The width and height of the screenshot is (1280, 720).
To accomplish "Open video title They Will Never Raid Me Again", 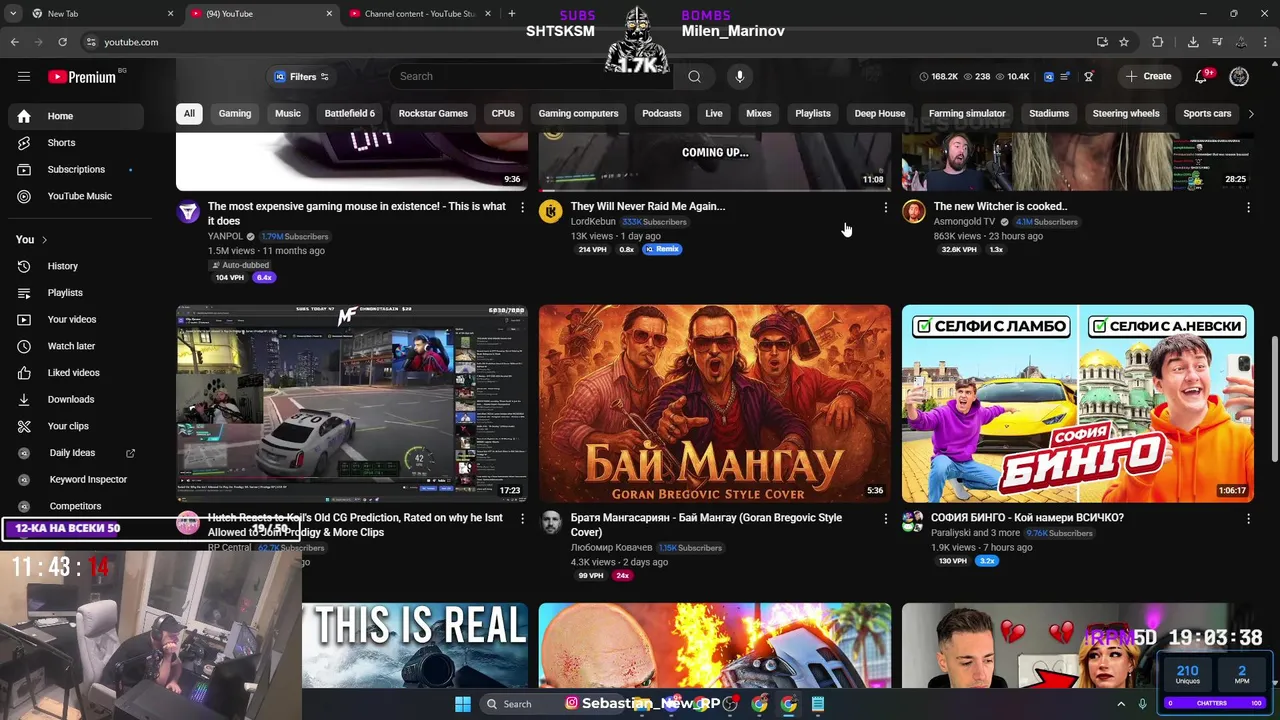I will point(648,207).
